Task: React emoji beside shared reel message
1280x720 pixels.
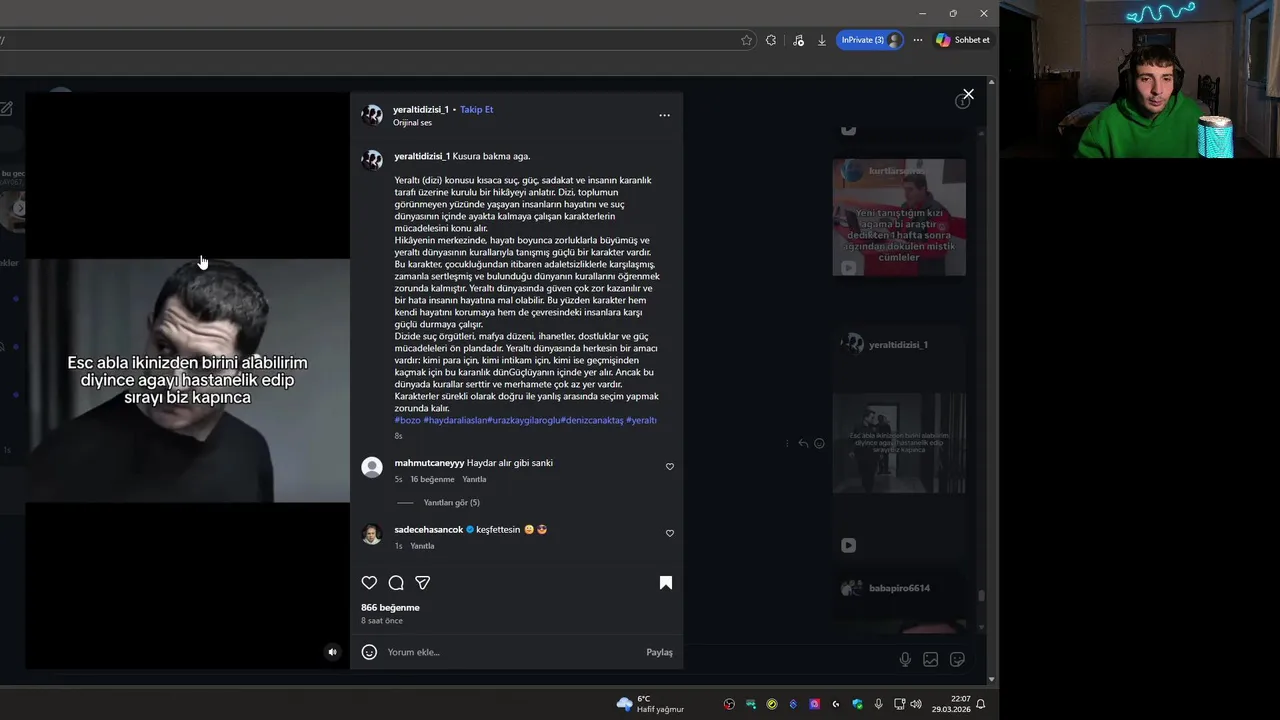Action: point(819,443)
